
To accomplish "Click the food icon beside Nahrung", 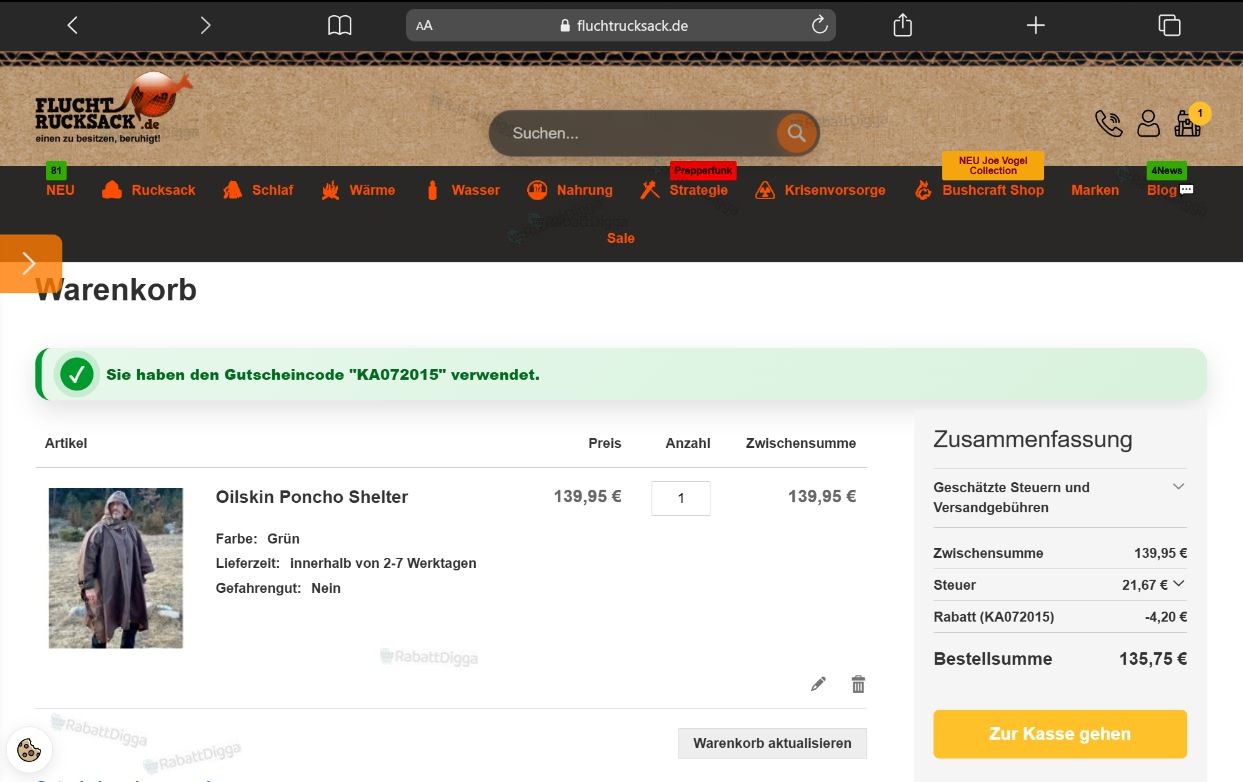I will pyautogui.click(x=537, y=190).
